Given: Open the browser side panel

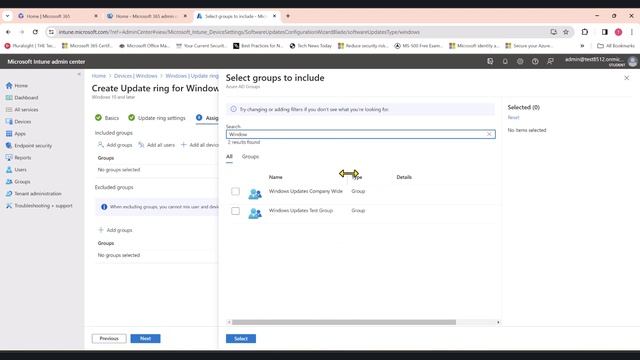Looking at the screenshot, I should tap(604, 32).
